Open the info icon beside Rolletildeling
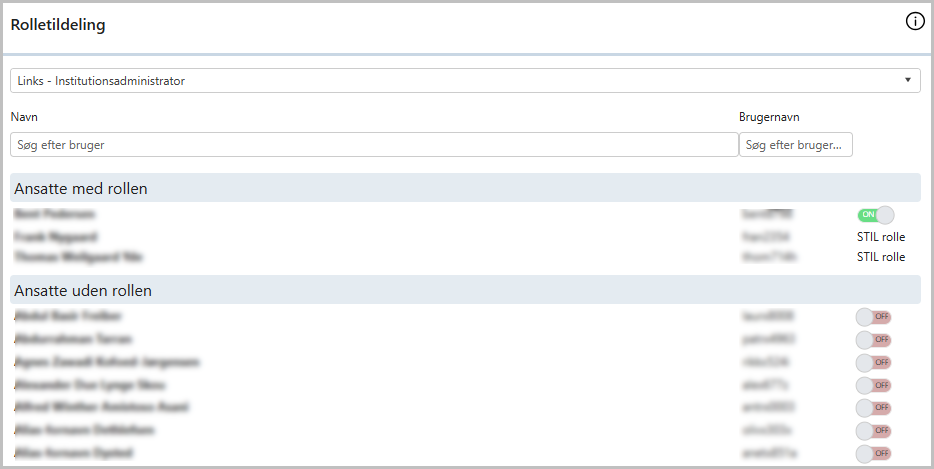 [x=915, y=22]
